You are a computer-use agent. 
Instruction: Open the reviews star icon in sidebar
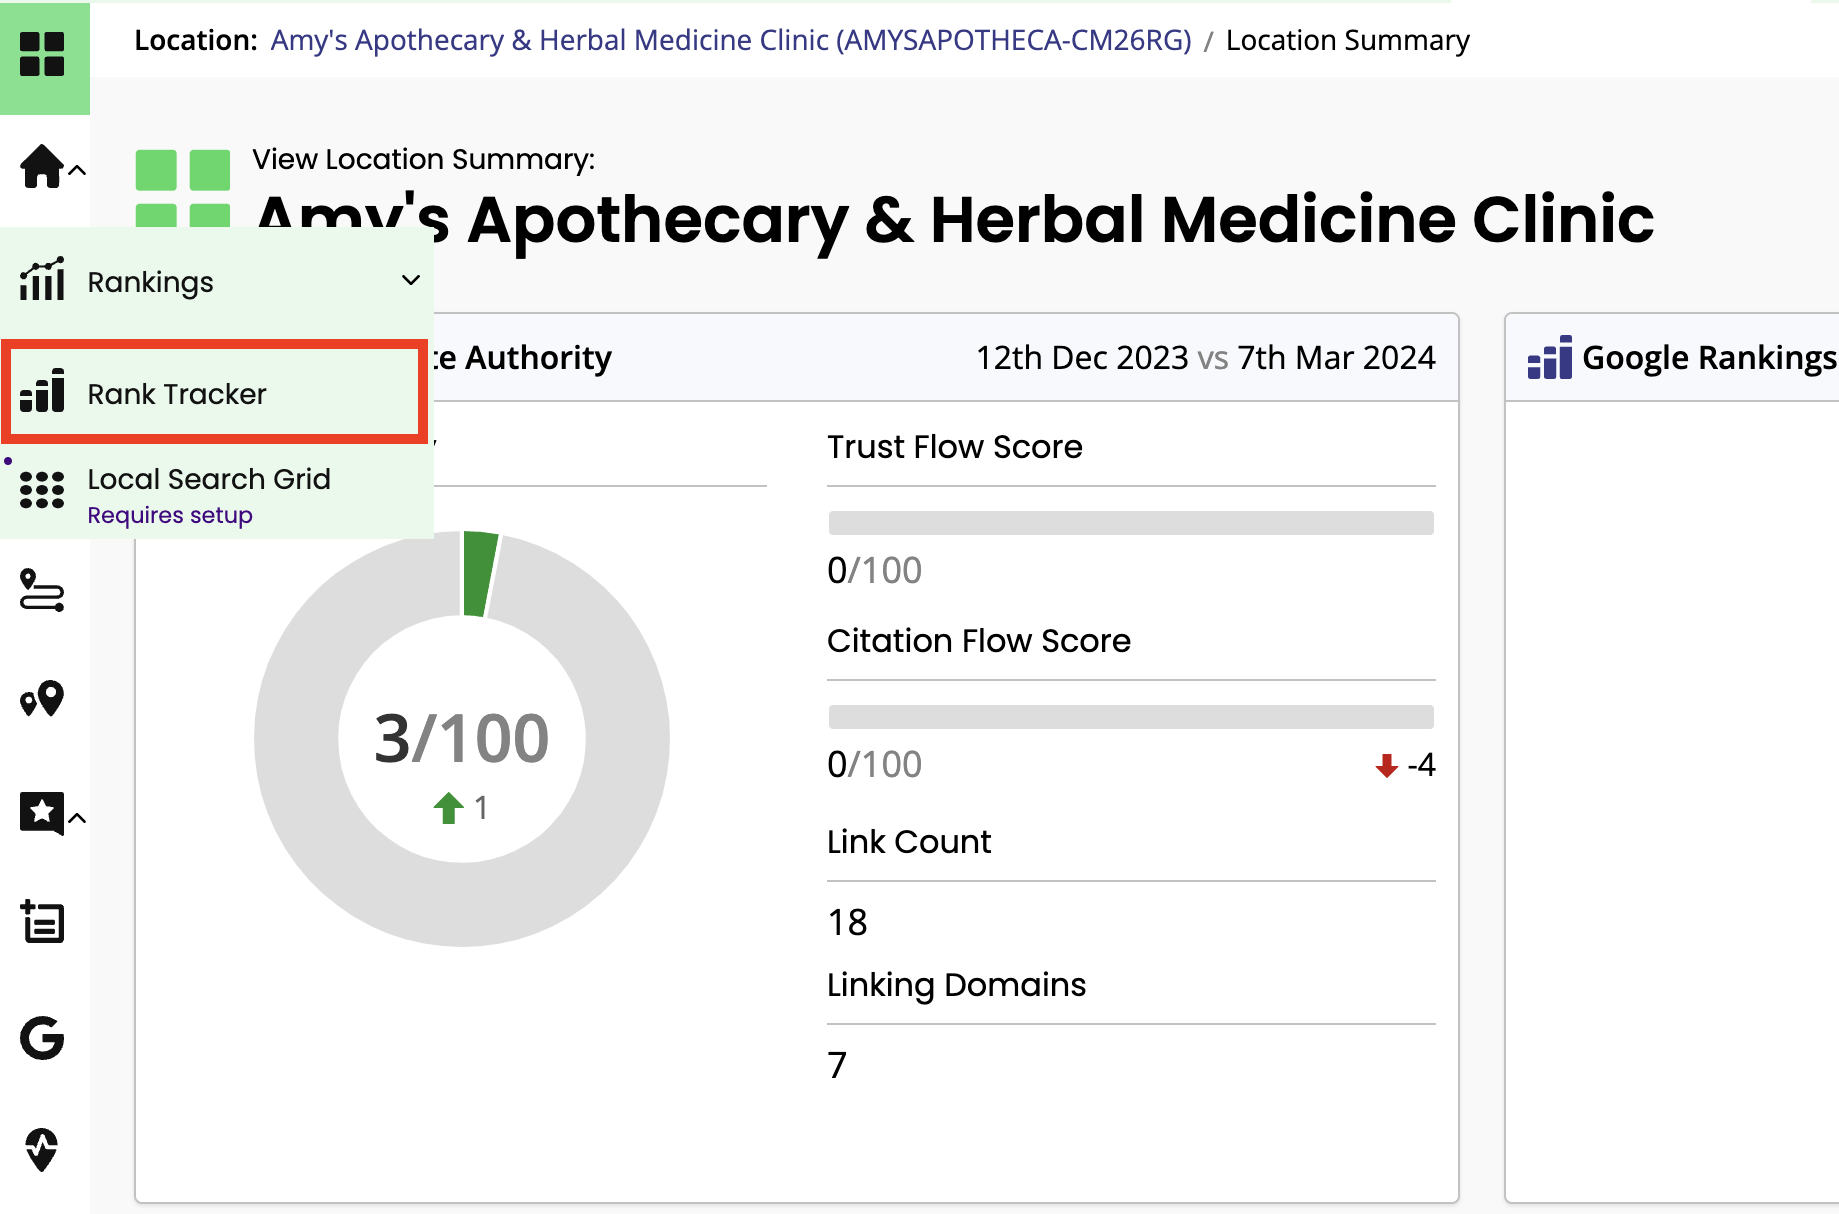coord(42,813)
